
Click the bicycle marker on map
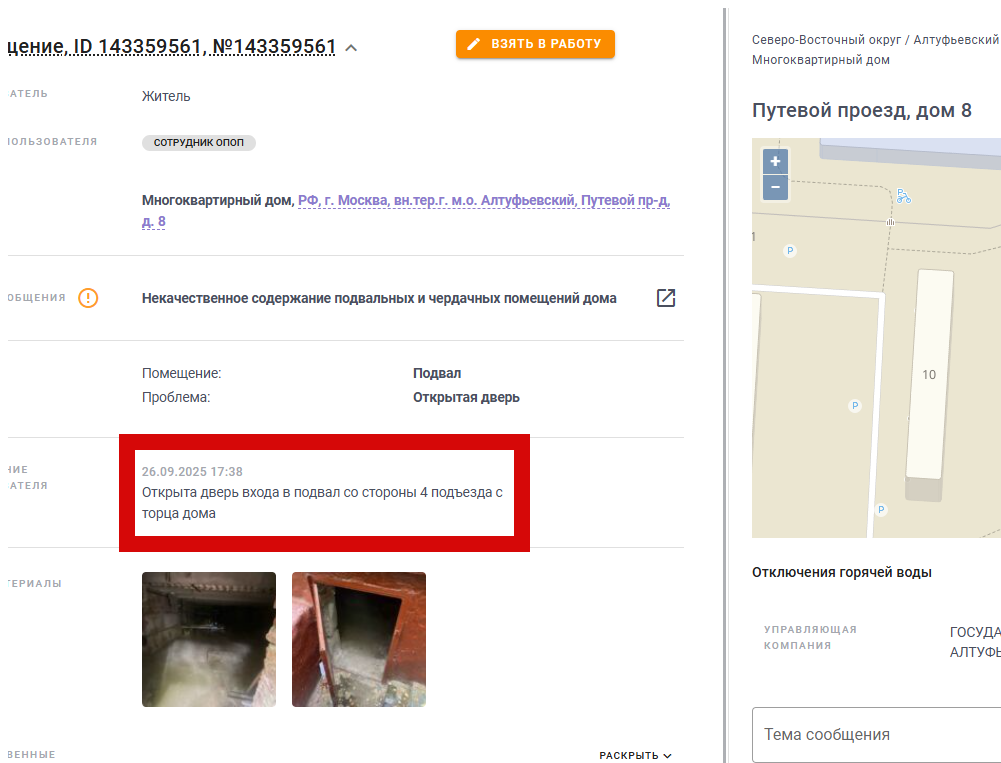pyautogui.click(x=903, y=196)
